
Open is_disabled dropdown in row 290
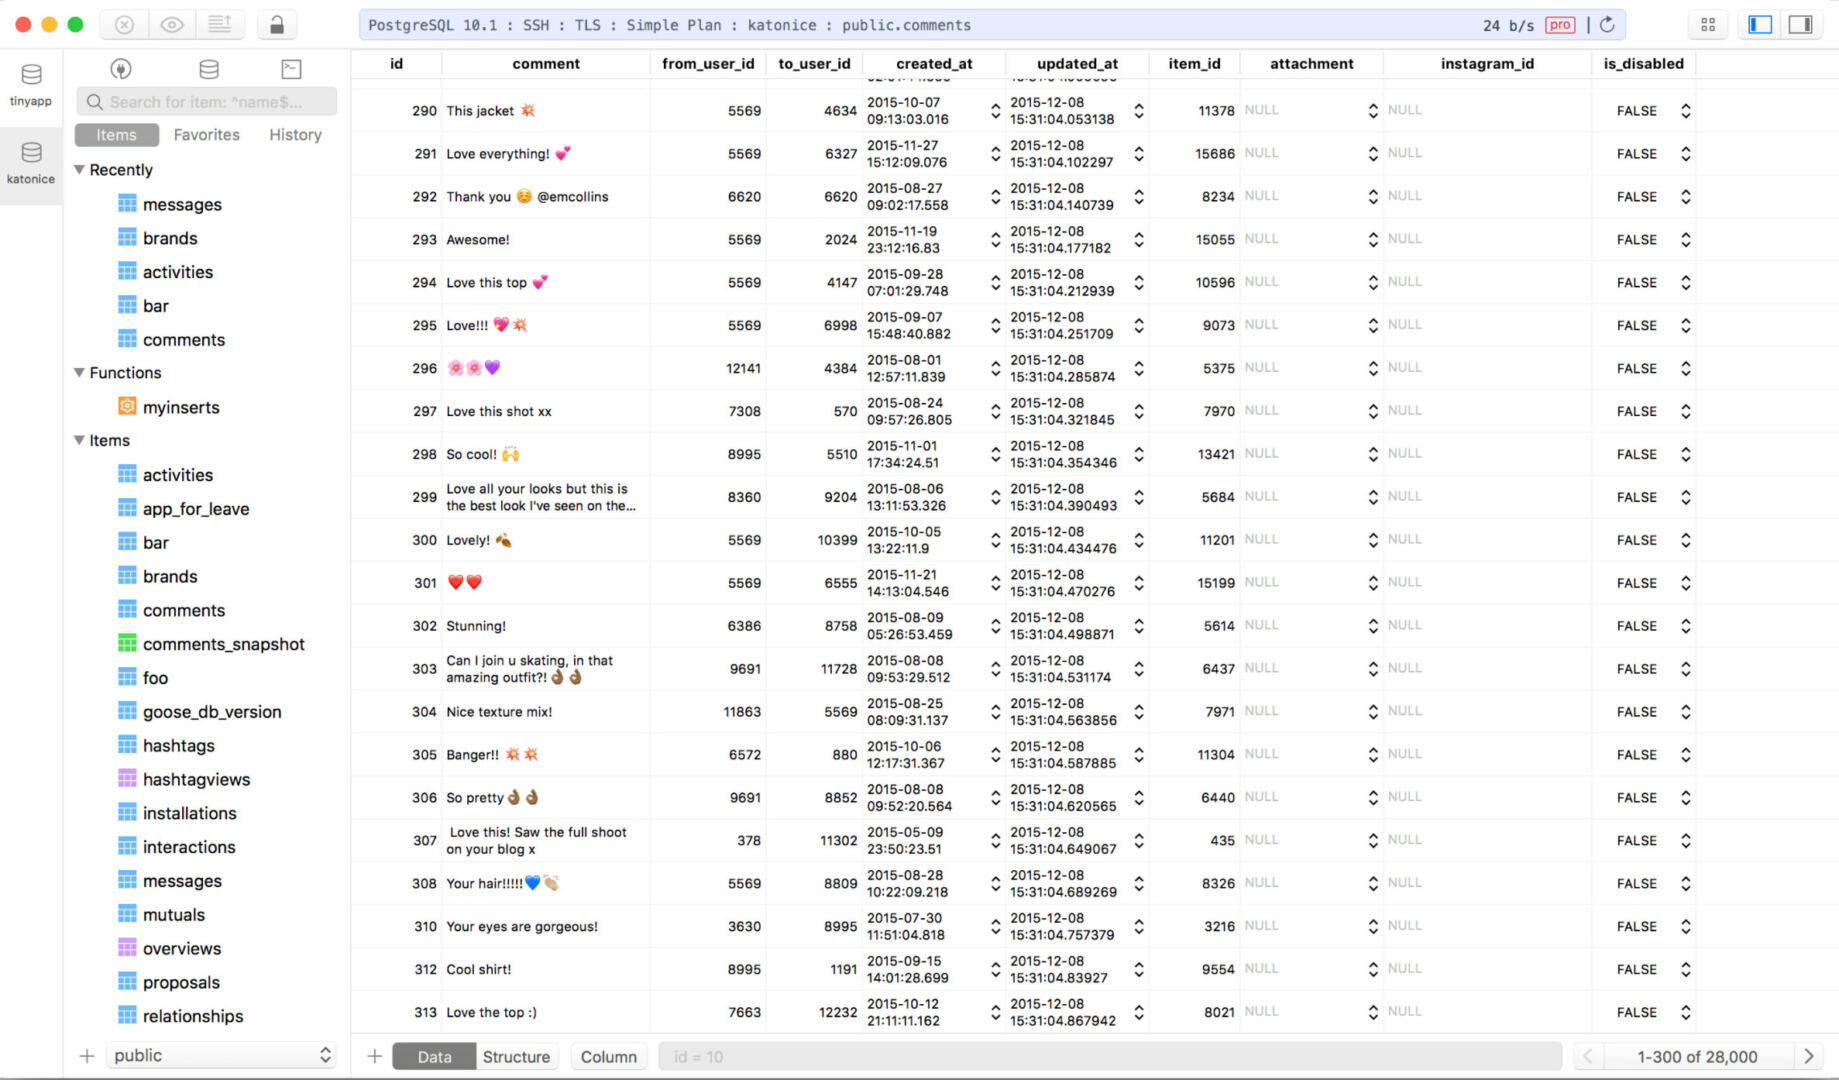click(x=1685, y=111)
